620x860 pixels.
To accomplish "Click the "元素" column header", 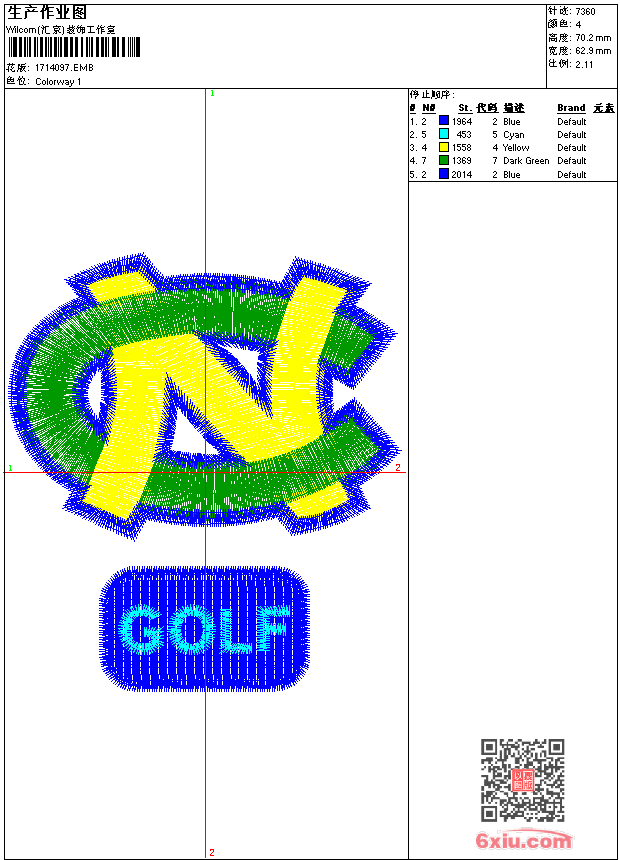I will pyautogui.click(x=604, y=108).
